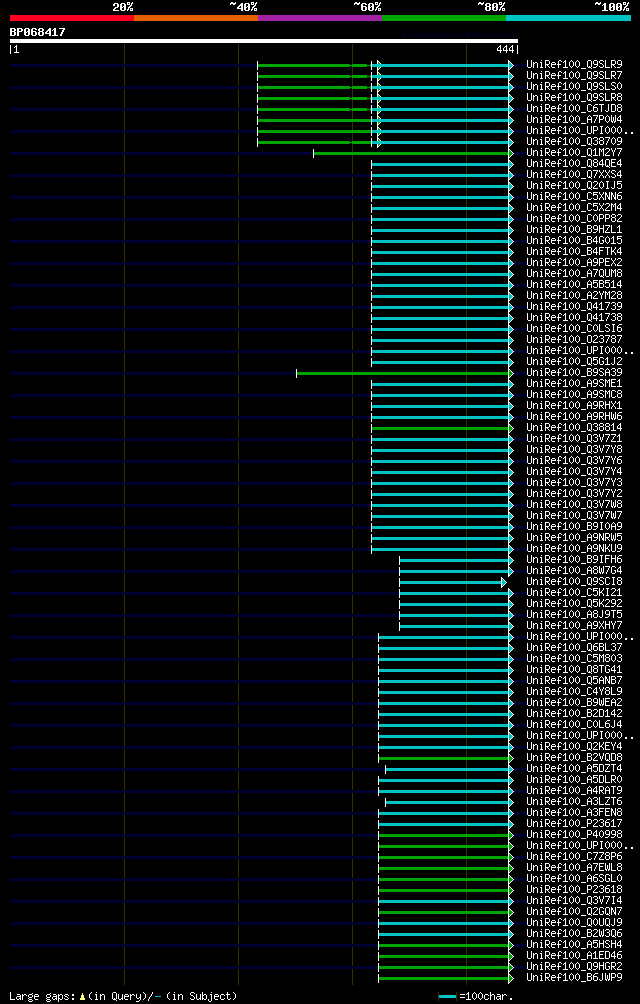The width and height of the screenshot is (640, 1004).
Task: Select hit label UniRef100_C5XNN6
Action: 574,197
